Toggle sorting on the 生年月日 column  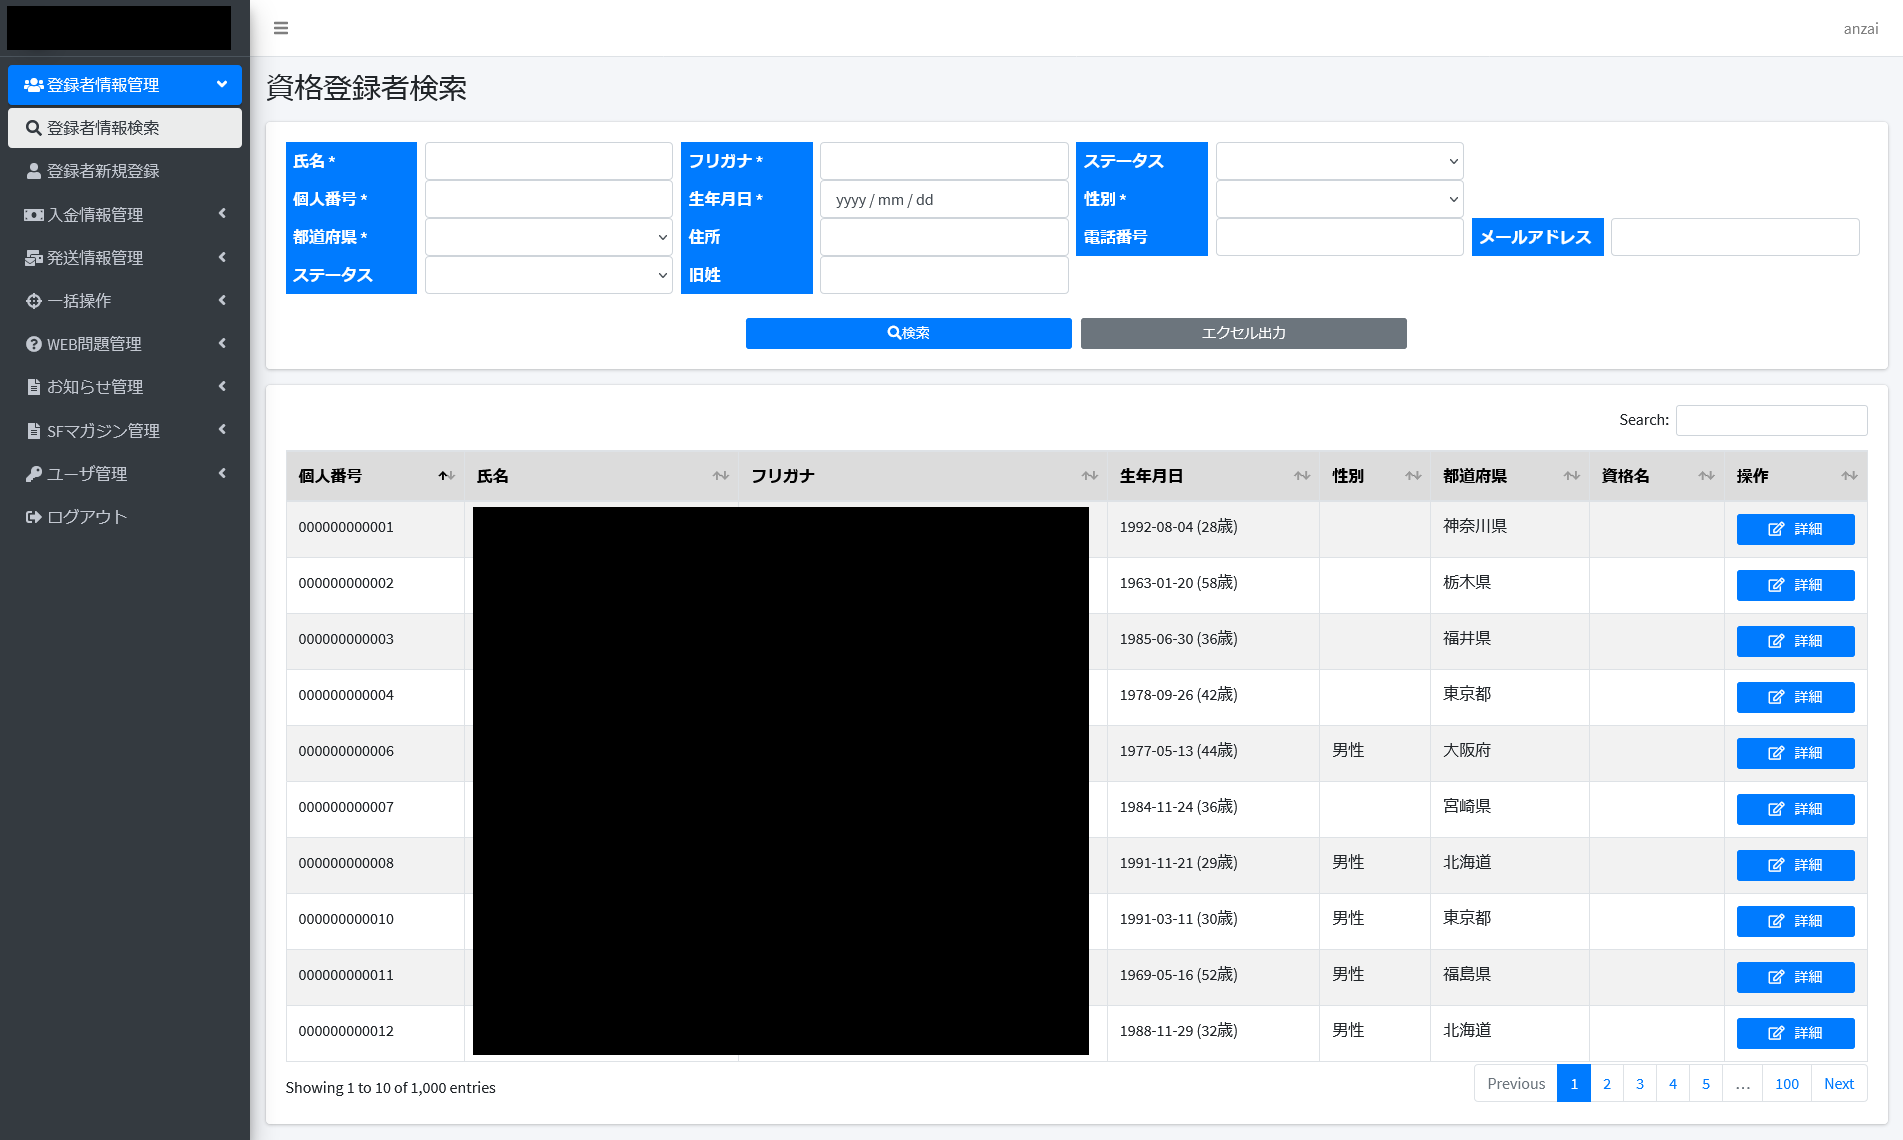point(1301,476)
